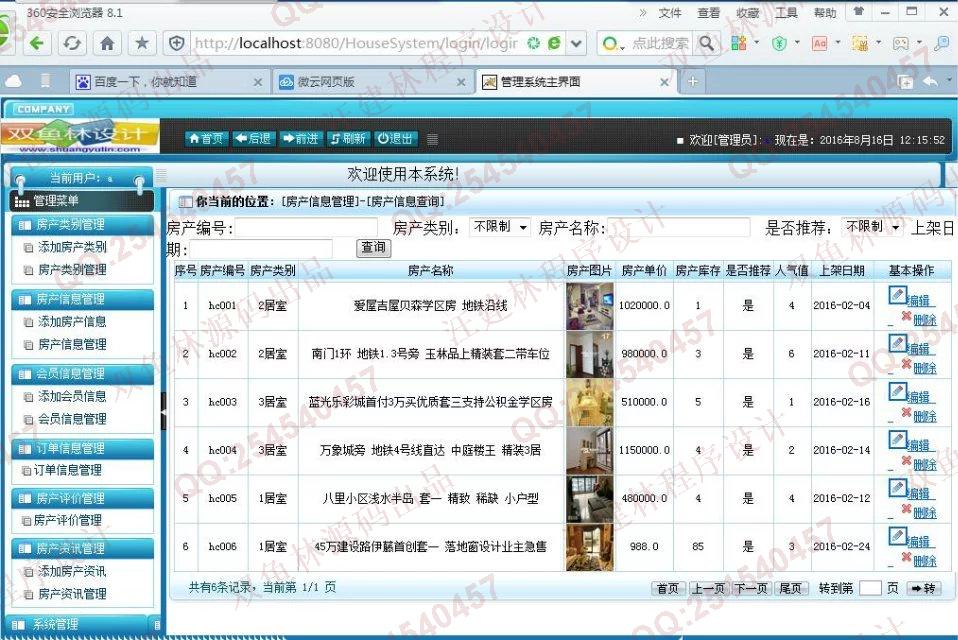Click delete icon for hc003 row
Image resolution: width=958 pixels, height=640 pixels.
pos(907,413)
